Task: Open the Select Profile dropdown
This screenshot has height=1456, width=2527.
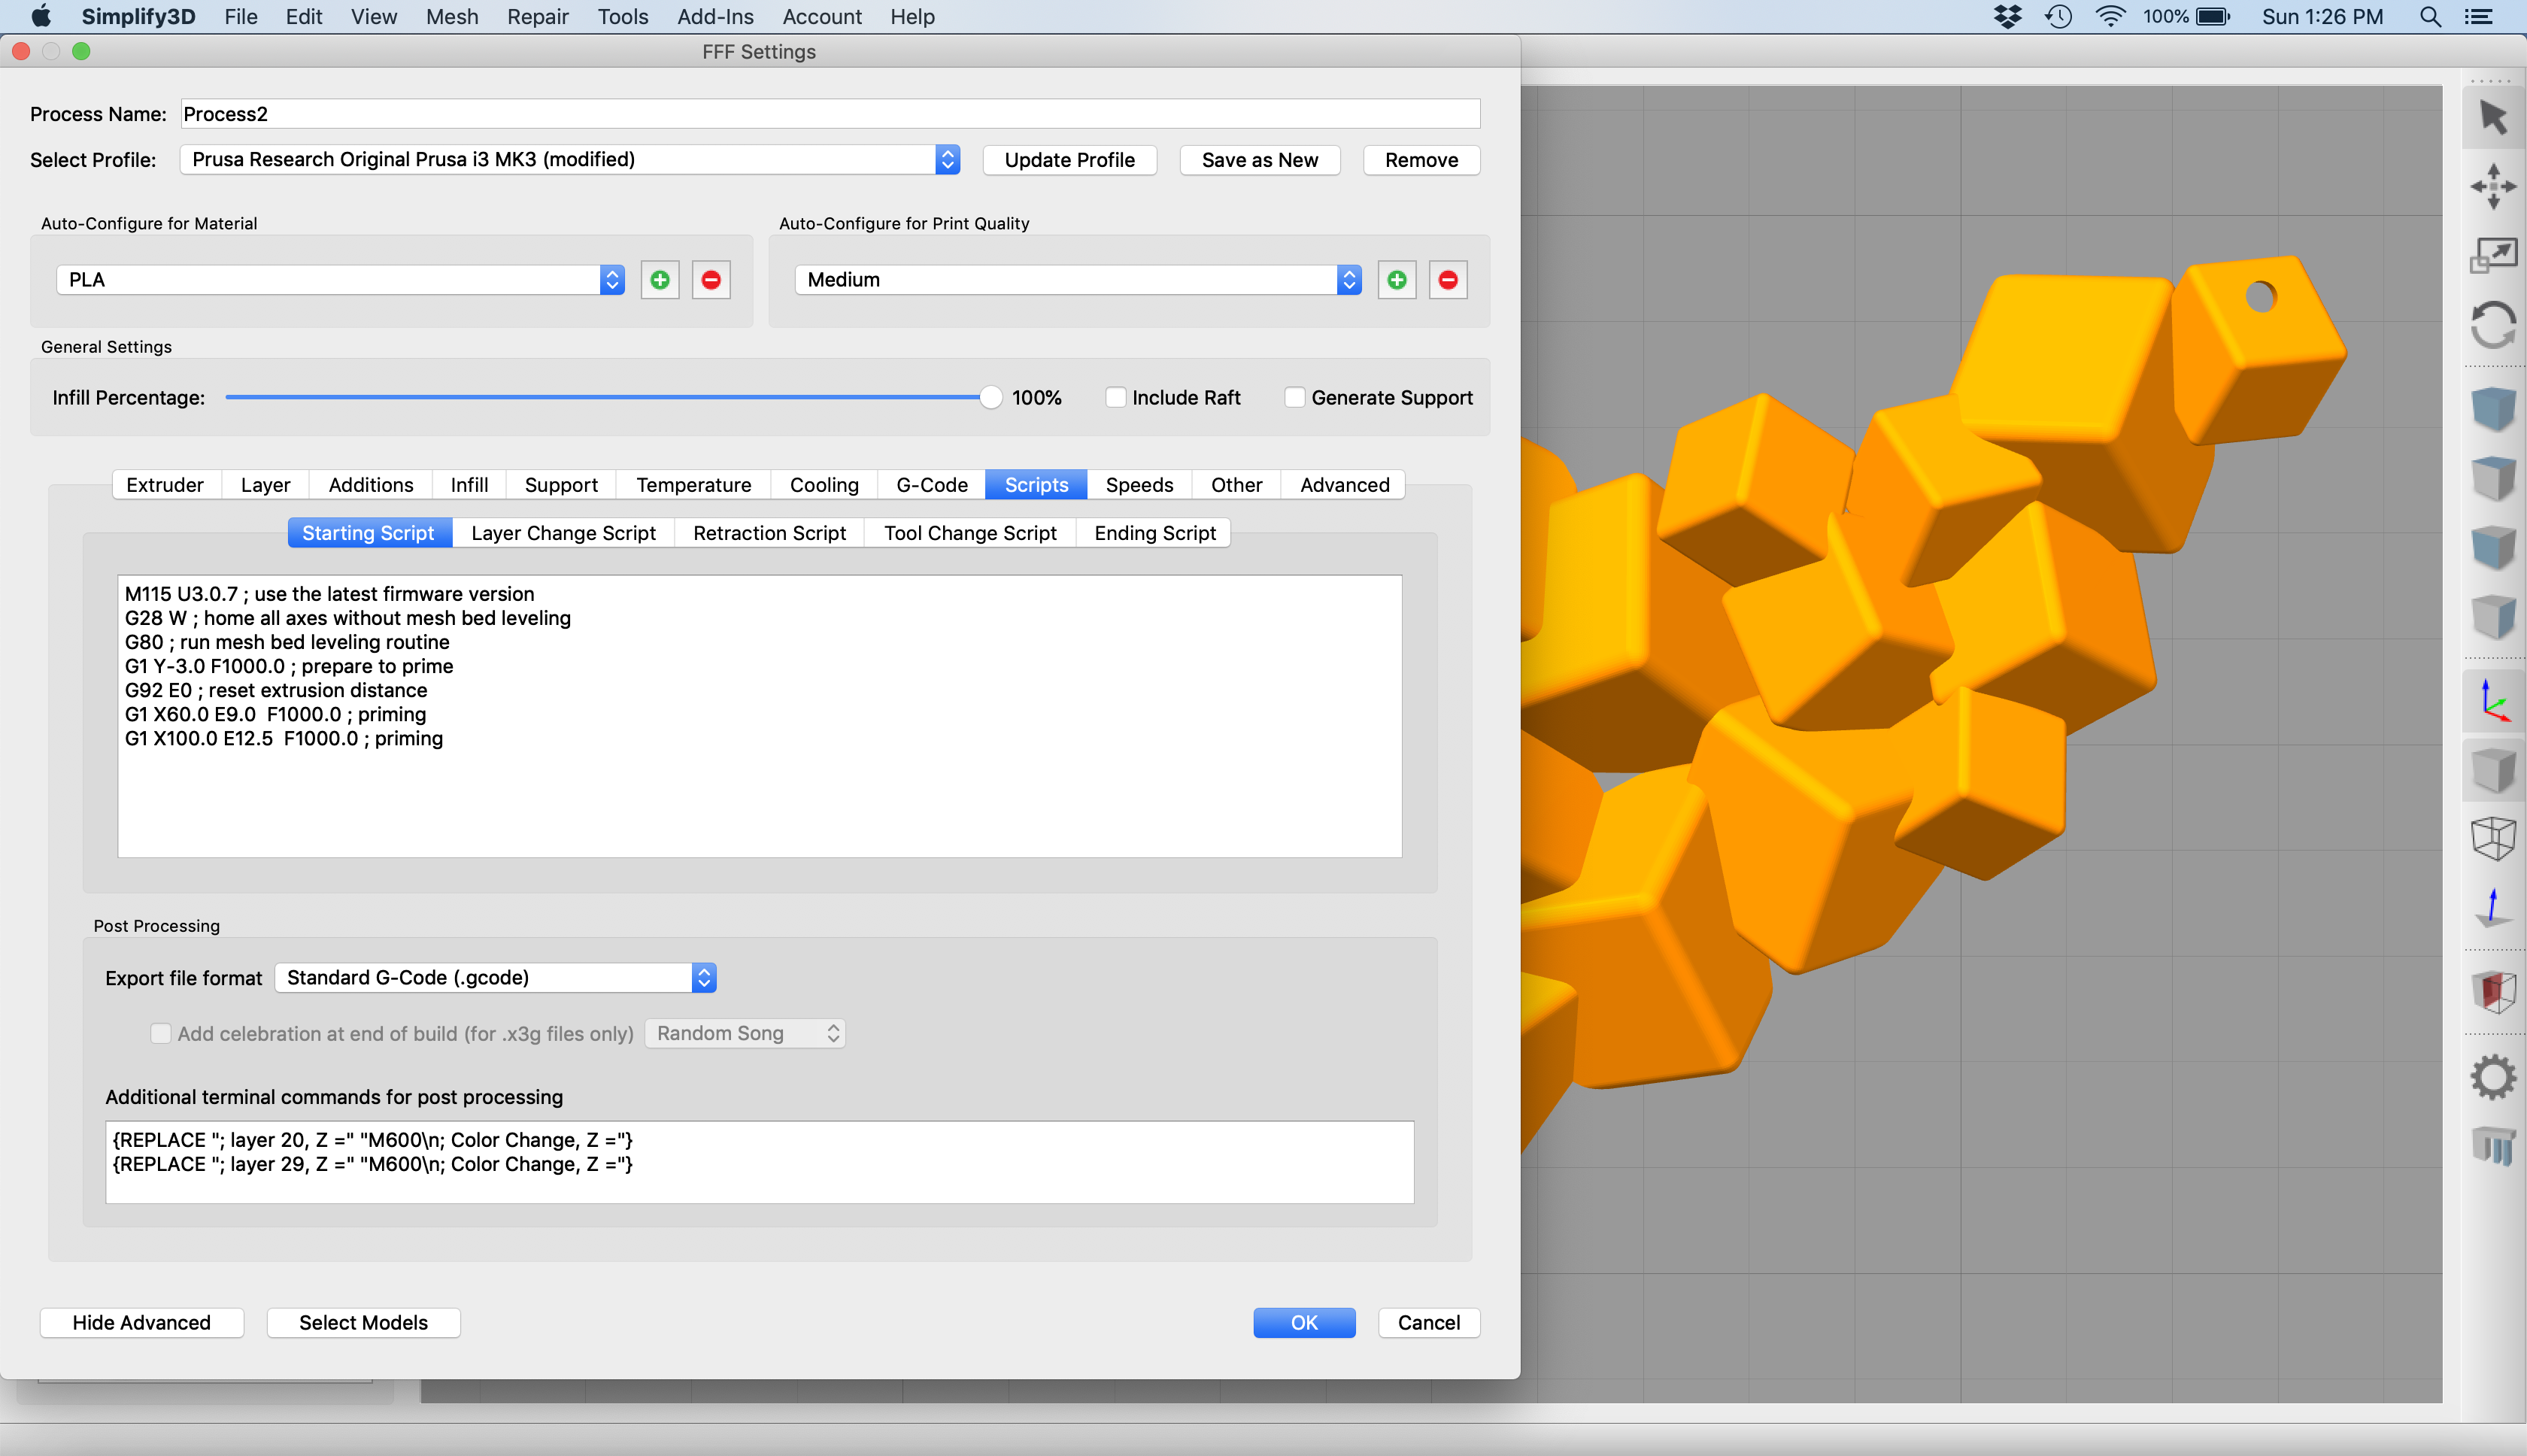Action: click(570, 160)
